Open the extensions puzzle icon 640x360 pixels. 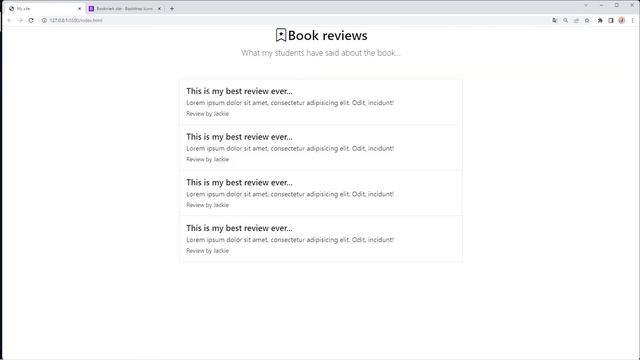coord(600,20)
